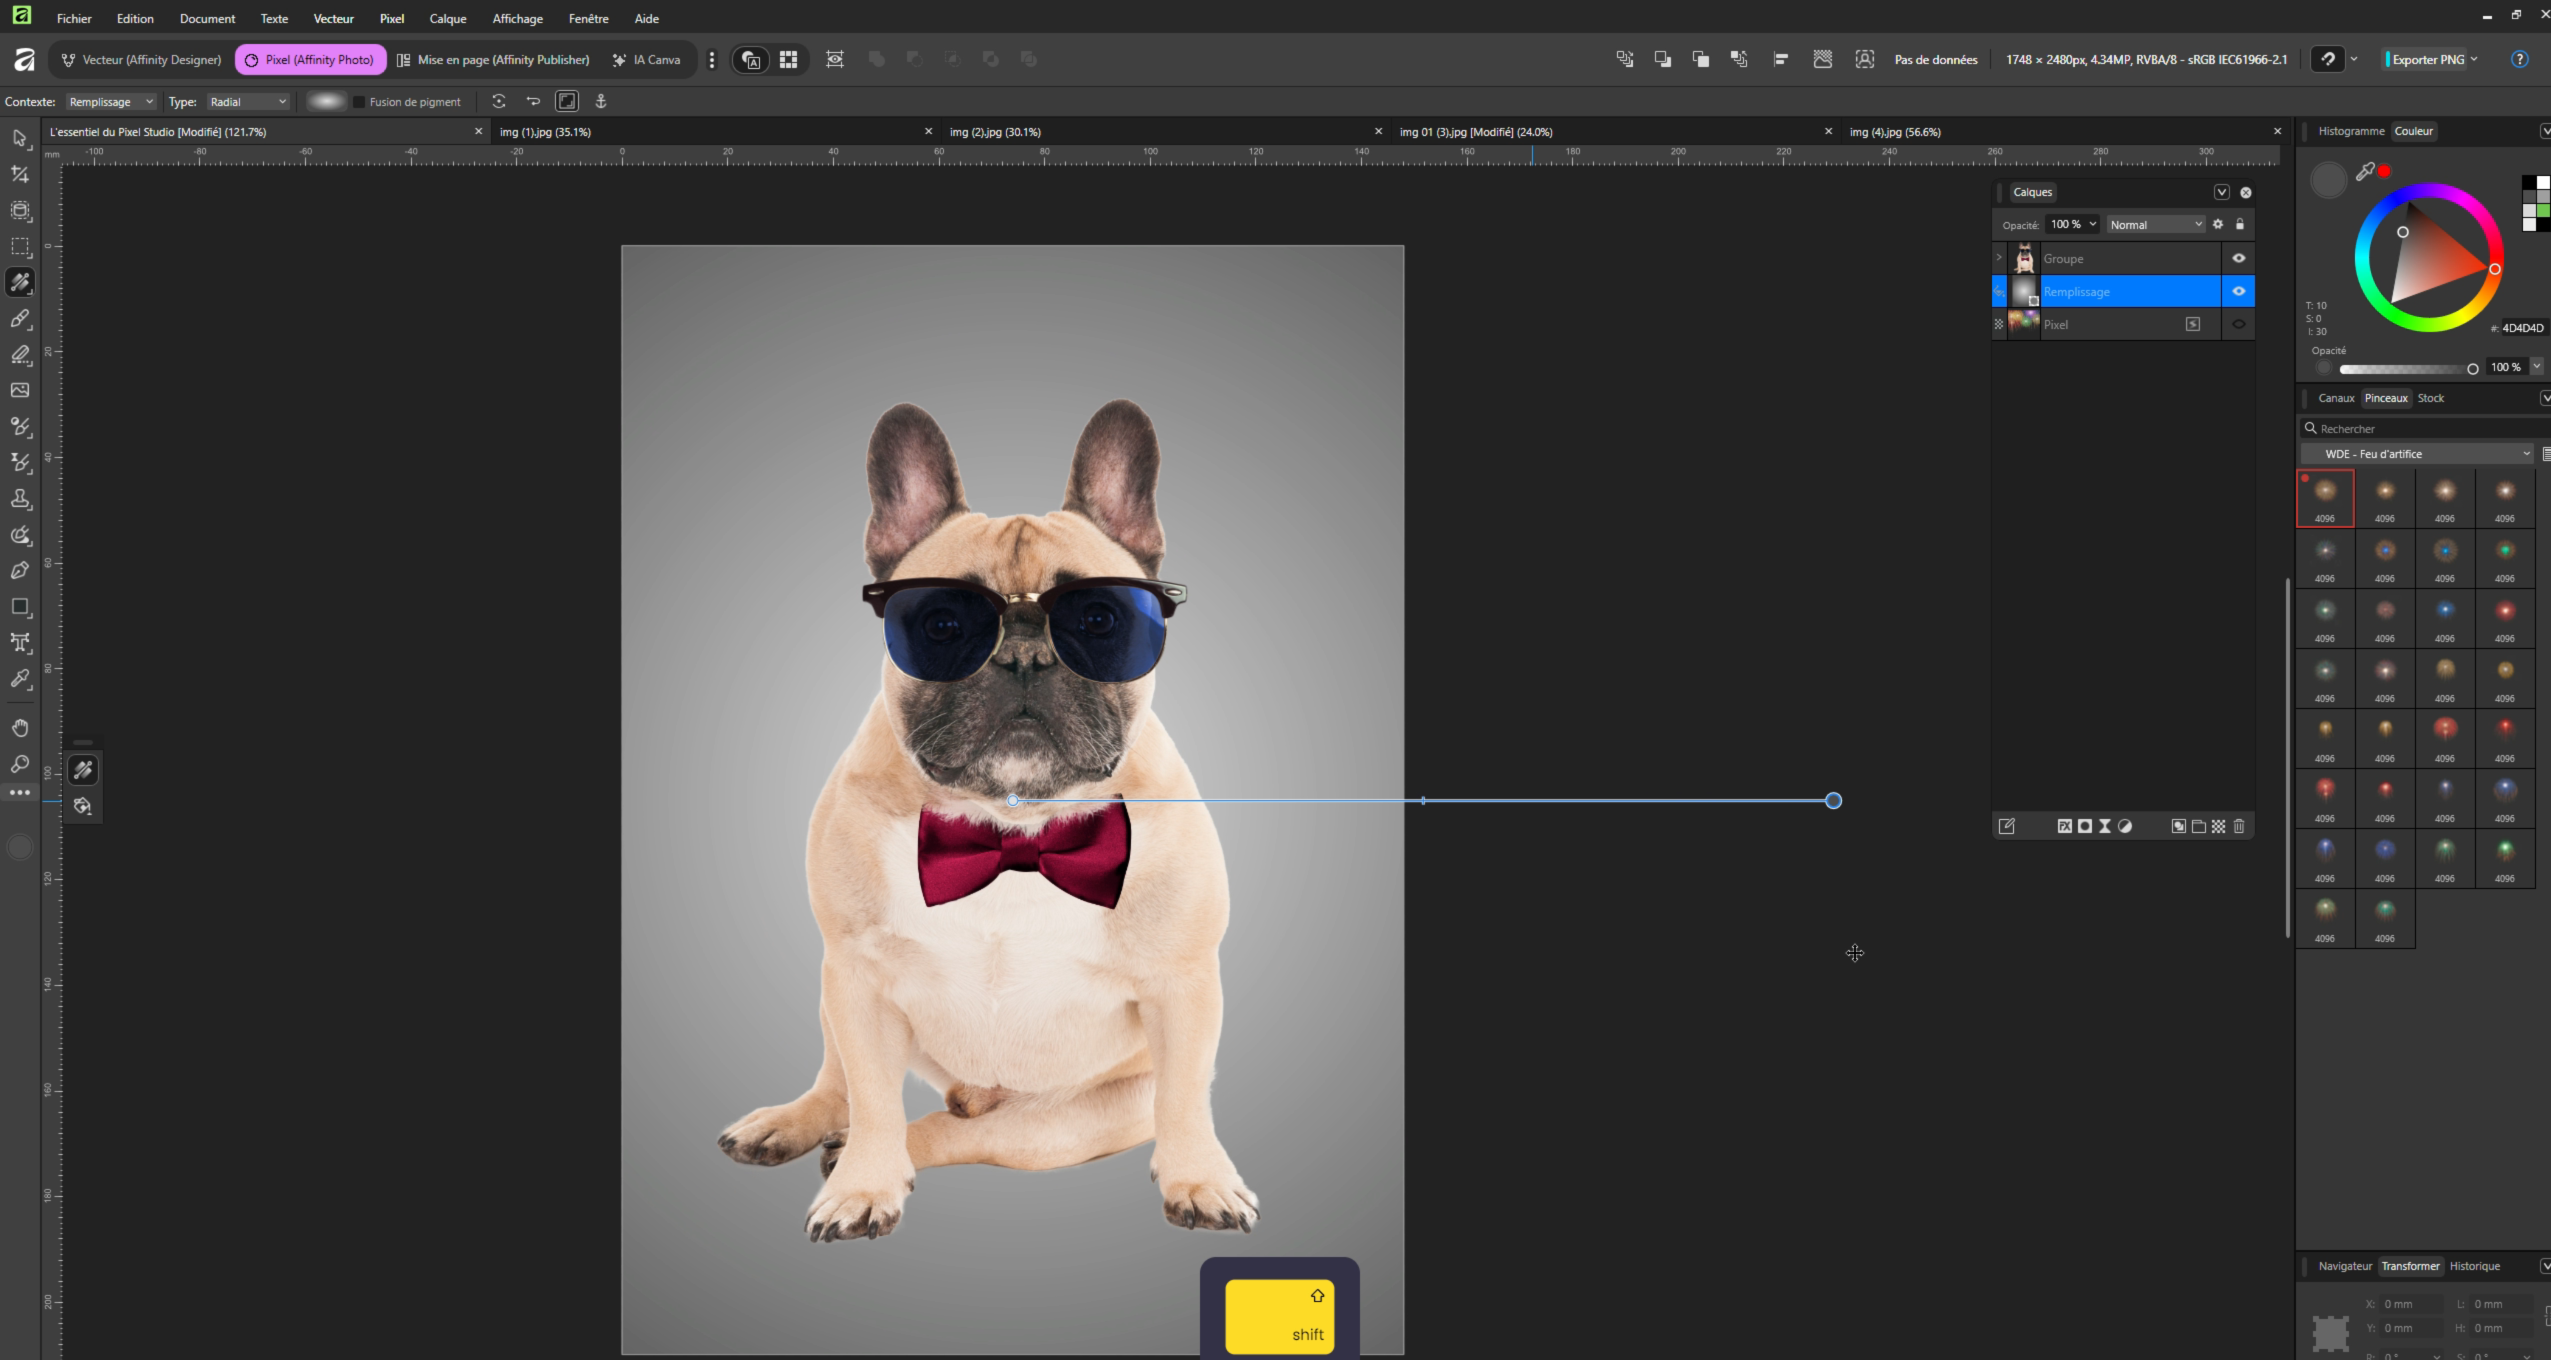Click the Exporter PNG button
Image resolution: width=2551 pixels, height=1360 pixels.
coord(2427,60)
